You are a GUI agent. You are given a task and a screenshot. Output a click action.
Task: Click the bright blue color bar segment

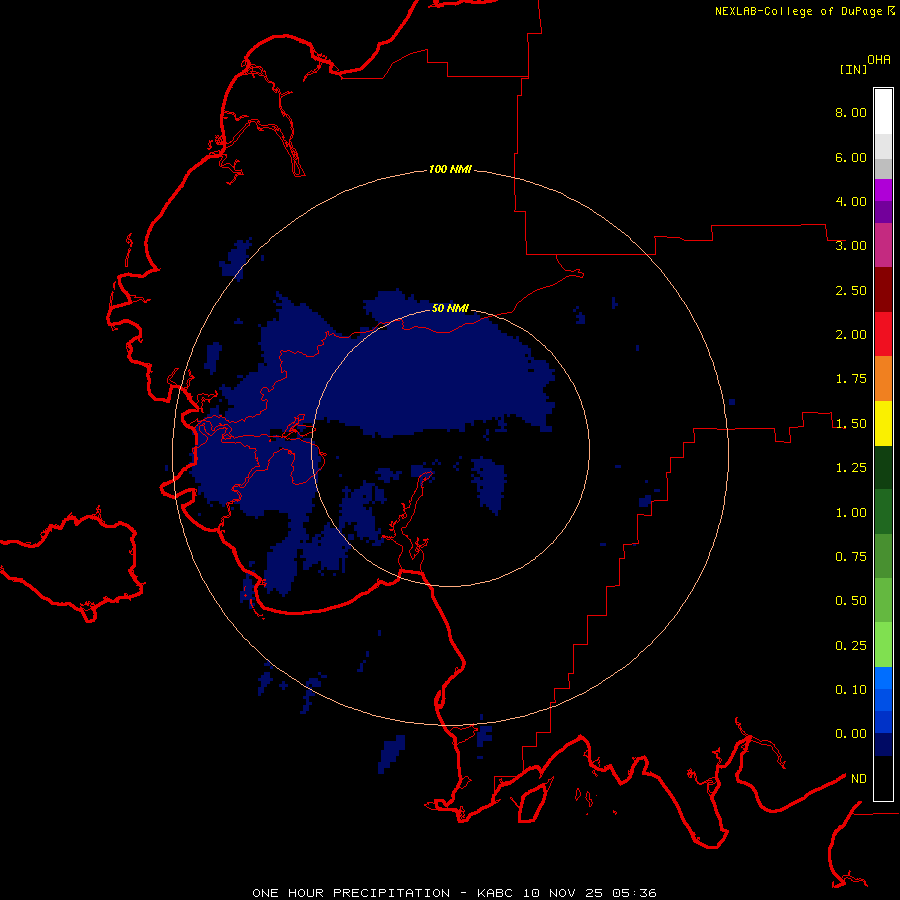[x=883, y=678]
